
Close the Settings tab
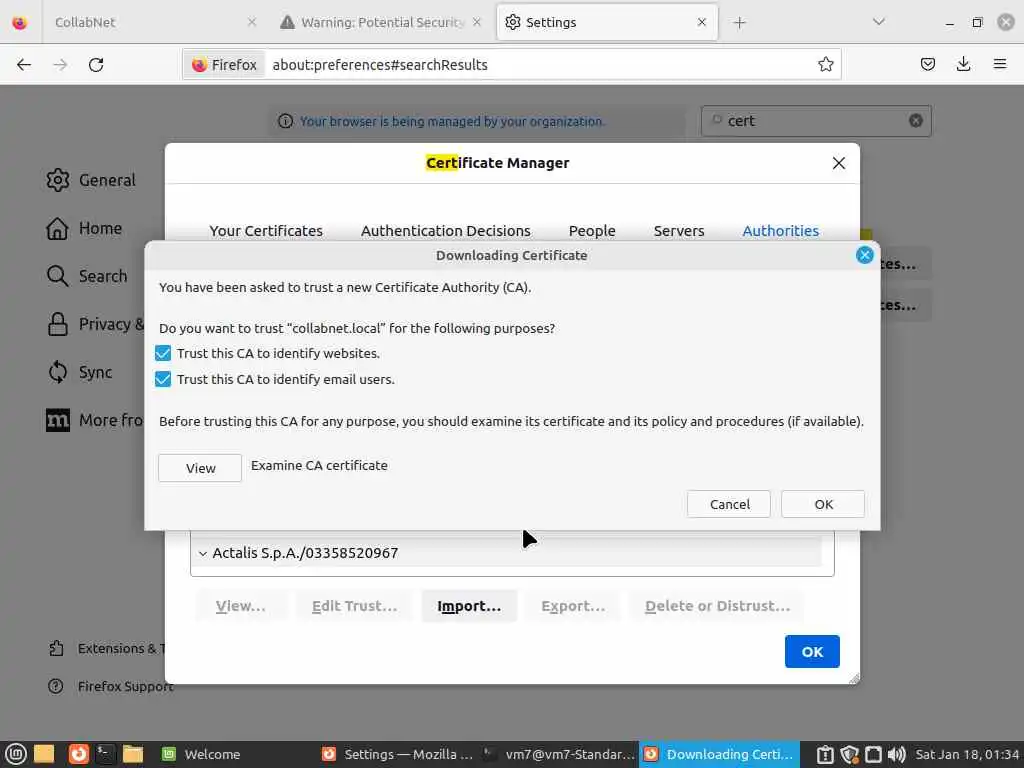[x=701, y=22]
